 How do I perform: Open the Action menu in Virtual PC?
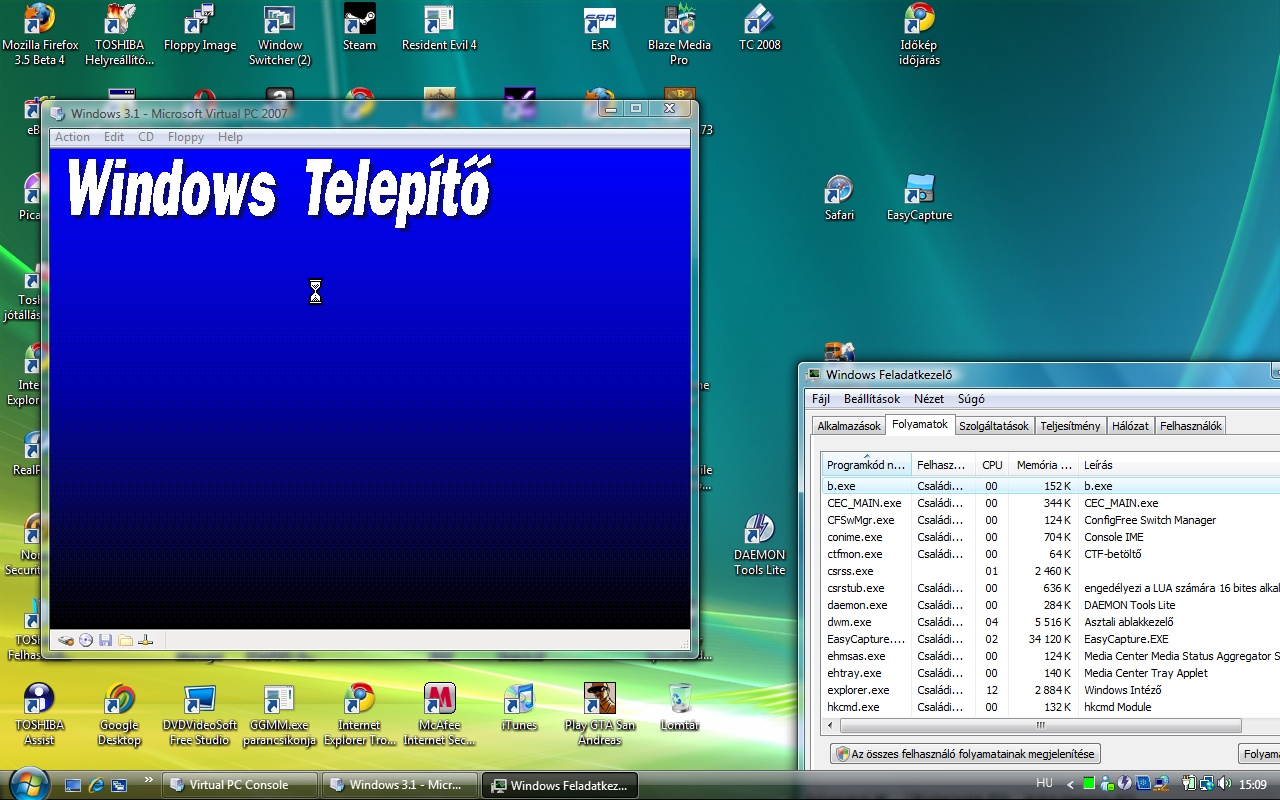pos(72,137)
